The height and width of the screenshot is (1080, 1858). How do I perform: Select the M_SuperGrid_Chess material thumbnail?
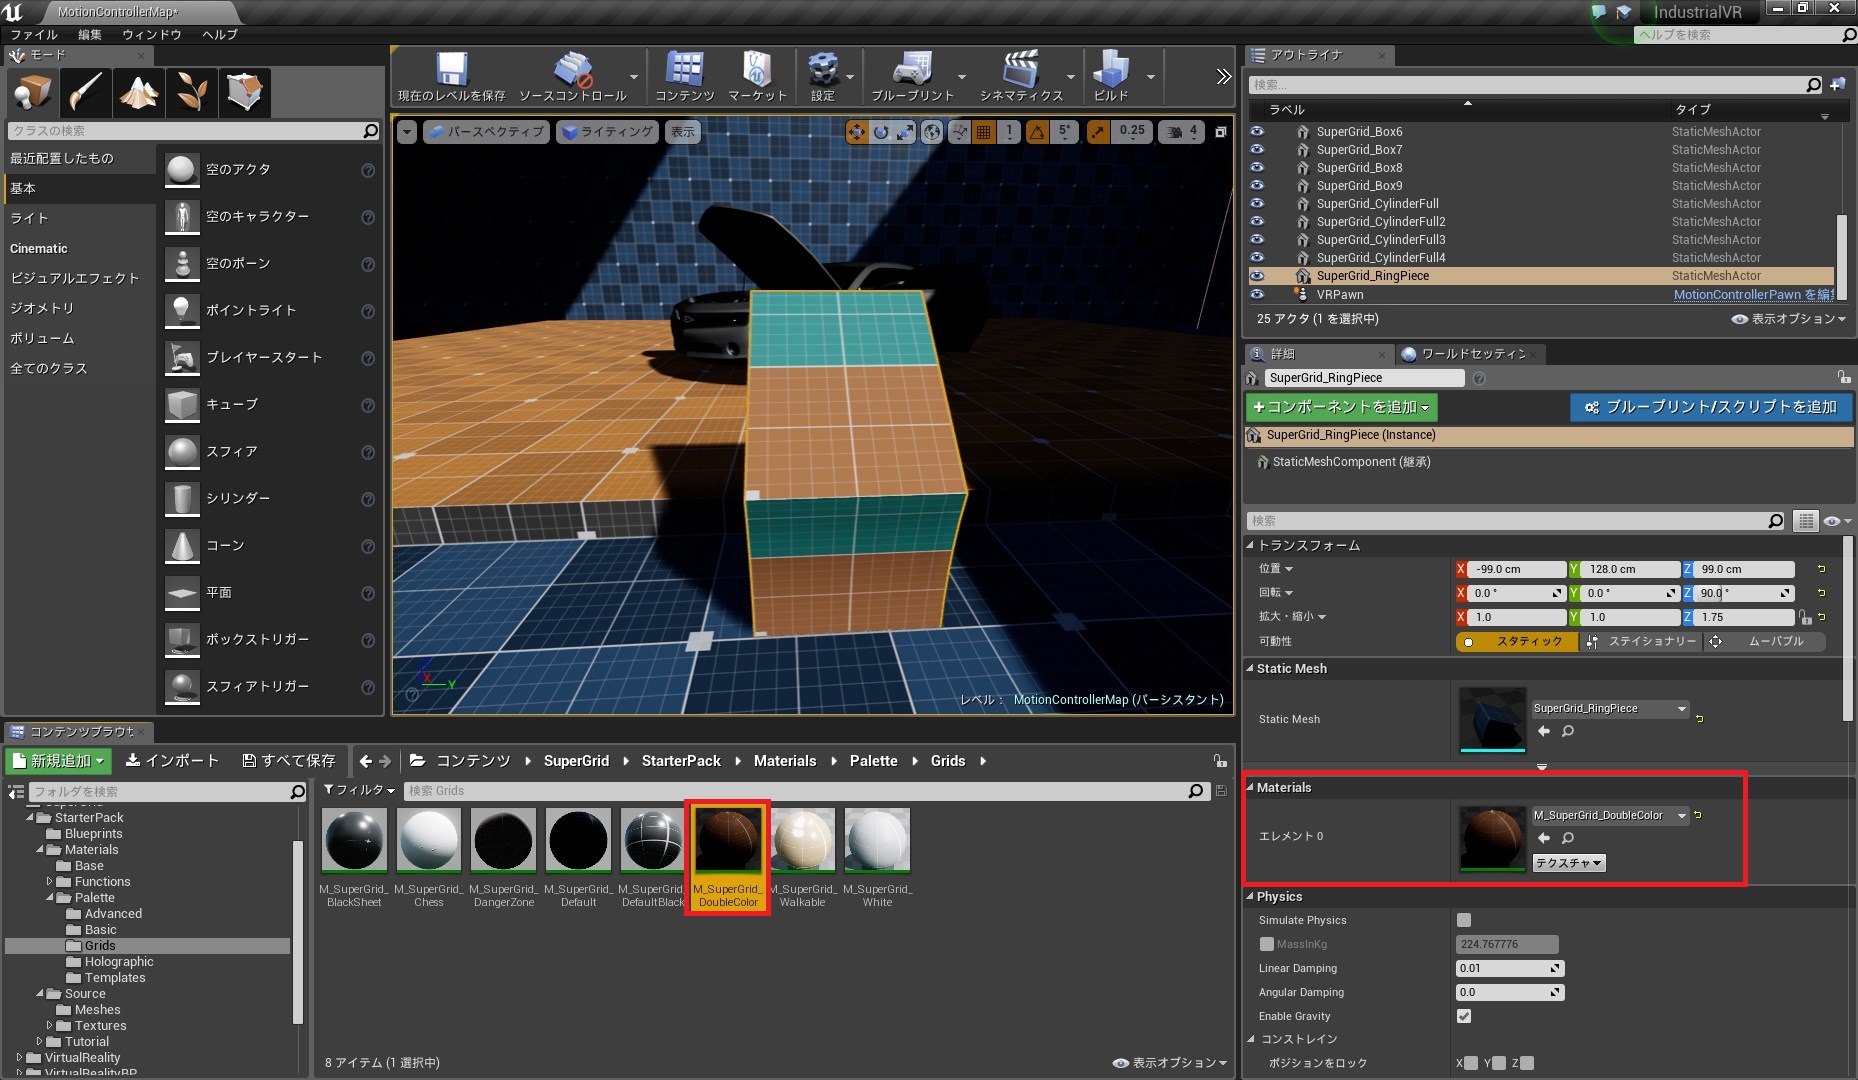tap(429, 841)
